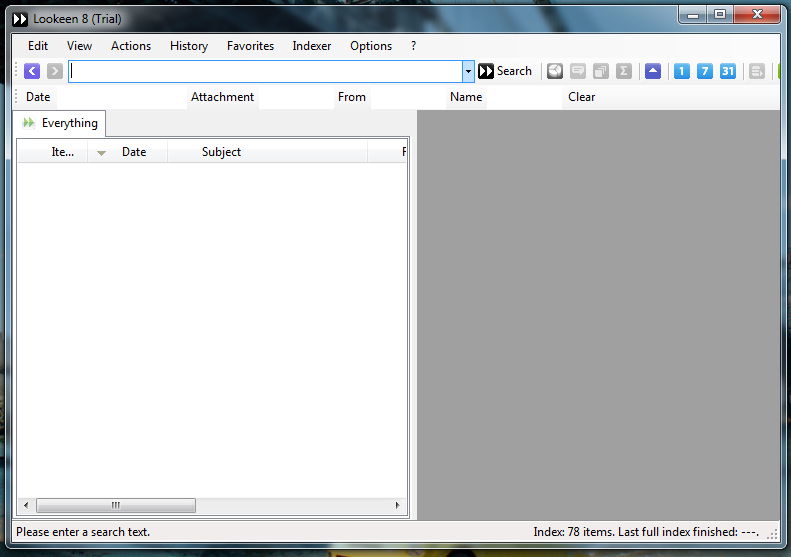The height and width of the screenshot is (557, 791).
Task: Open the Actions menu
Action: 131,46
